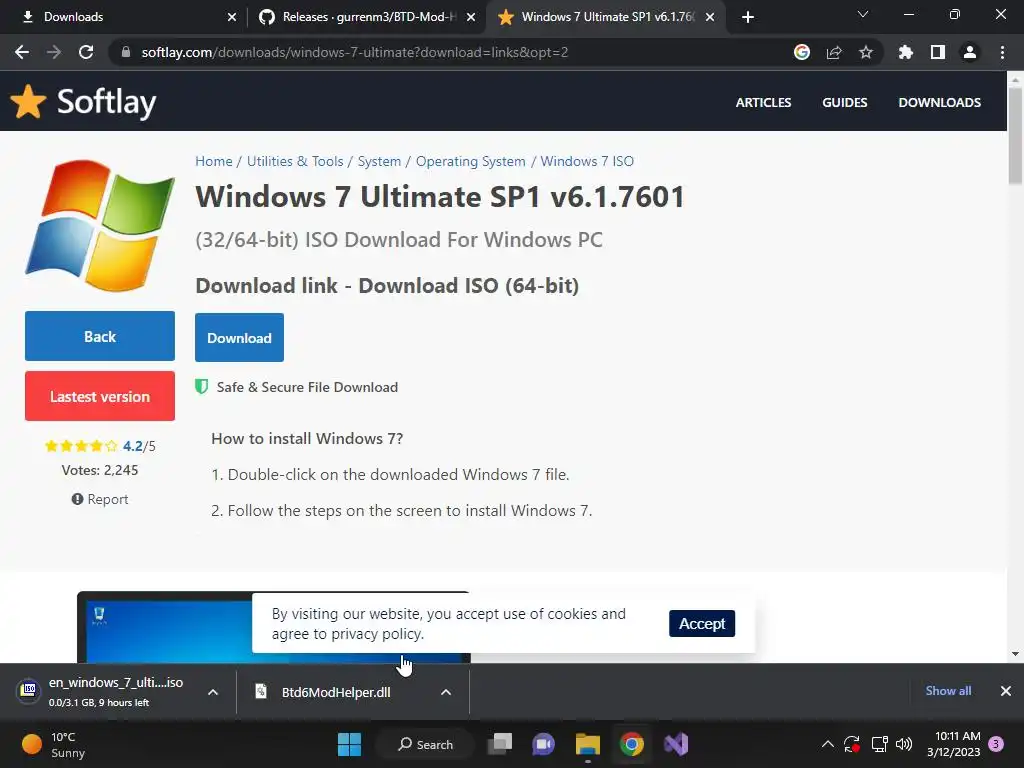Open the DOWNLOADS menu
This screenshot has width=1024, height=768.
(940, 103)
